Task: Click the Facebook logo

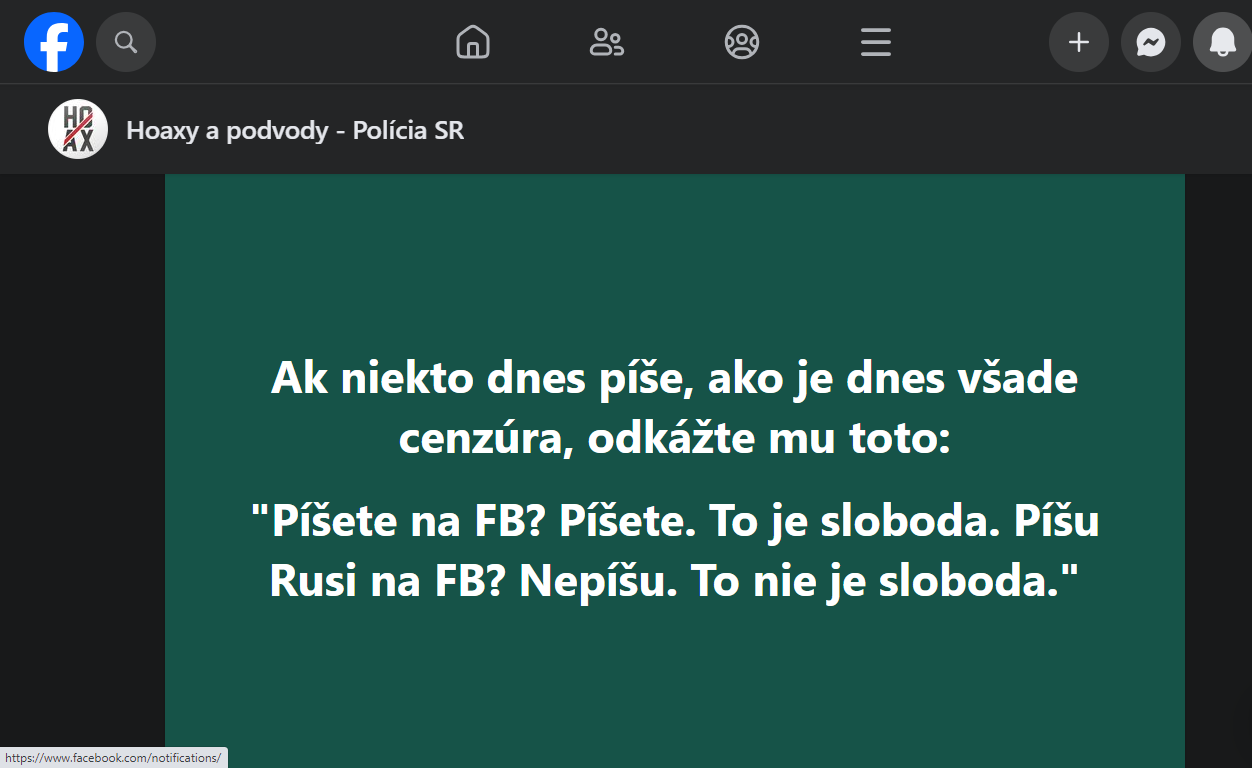Action: coord(54,42)
